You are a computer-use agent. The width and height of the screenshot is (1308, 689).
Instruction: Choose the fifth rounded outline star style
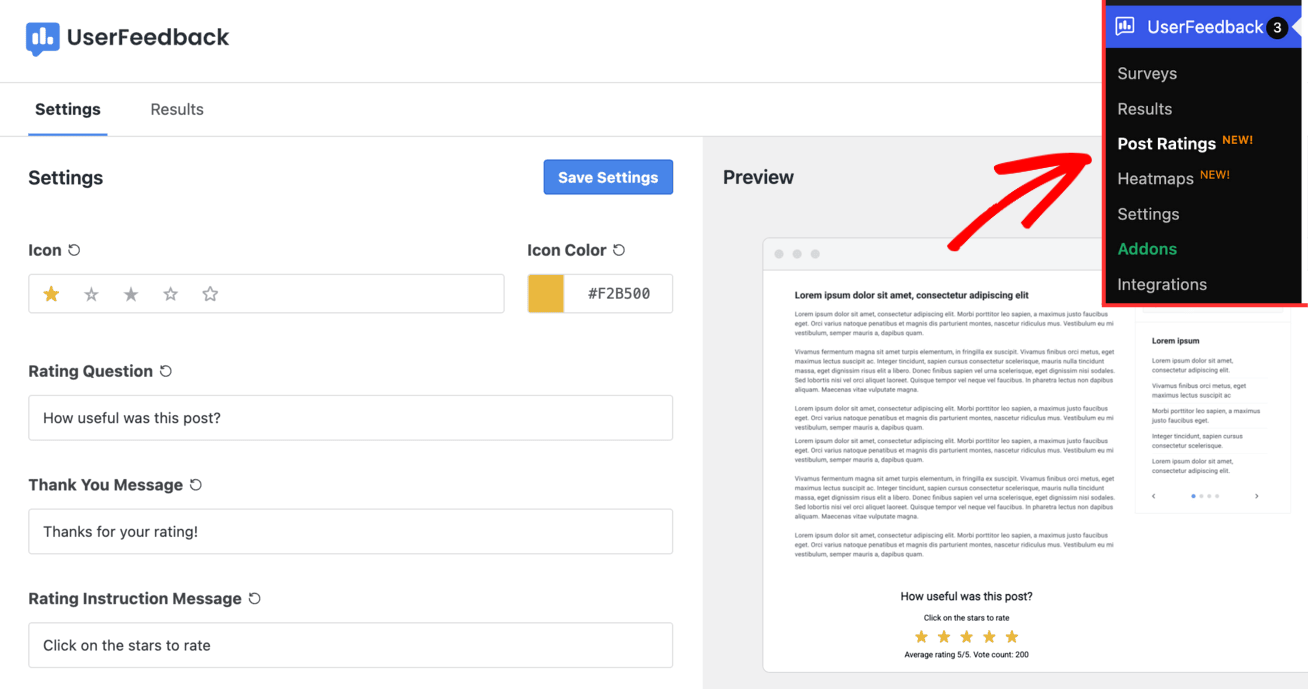tap(210, 294)
